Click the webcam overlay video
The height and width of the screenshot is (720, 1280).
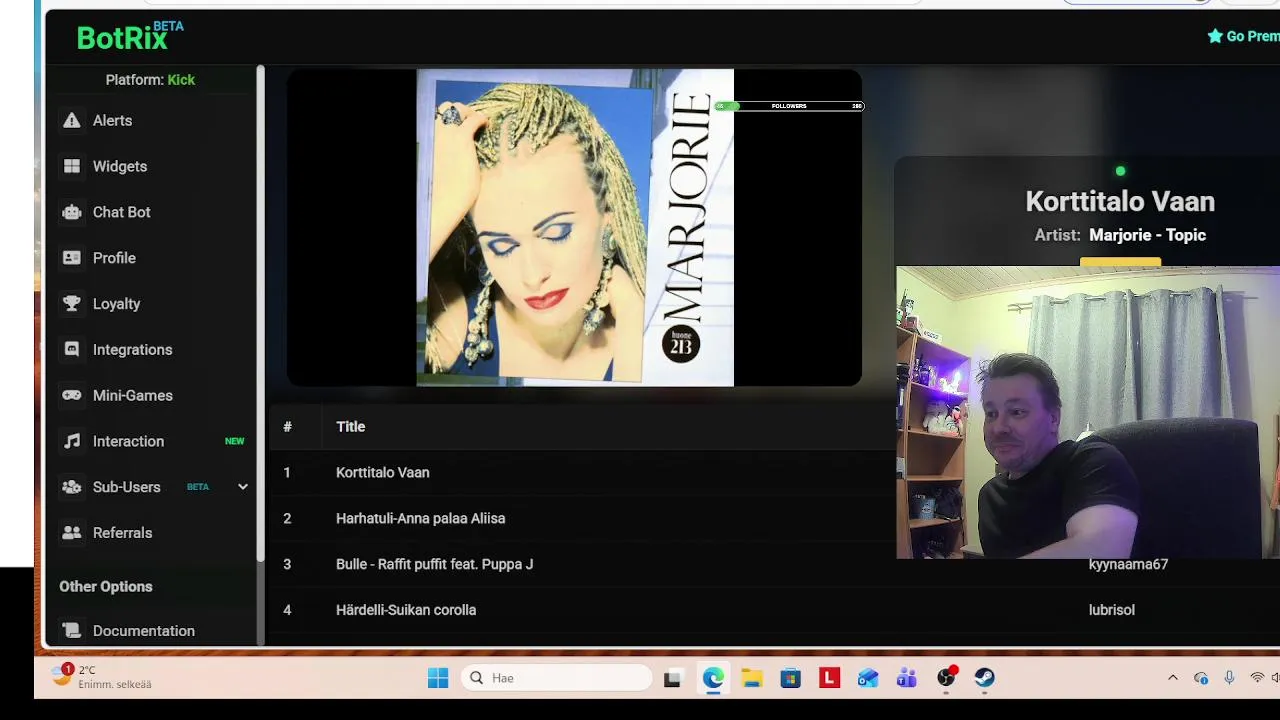[1088, 412]
